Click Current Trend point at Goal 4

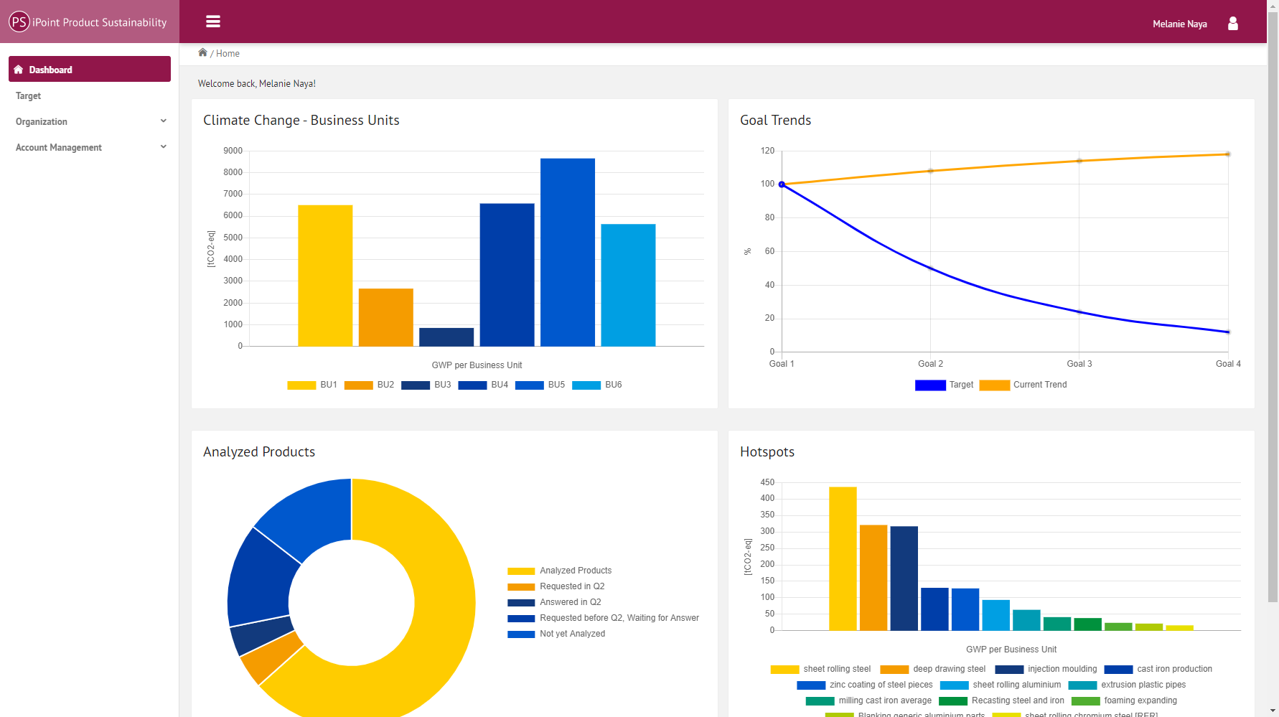point(1228,154)
